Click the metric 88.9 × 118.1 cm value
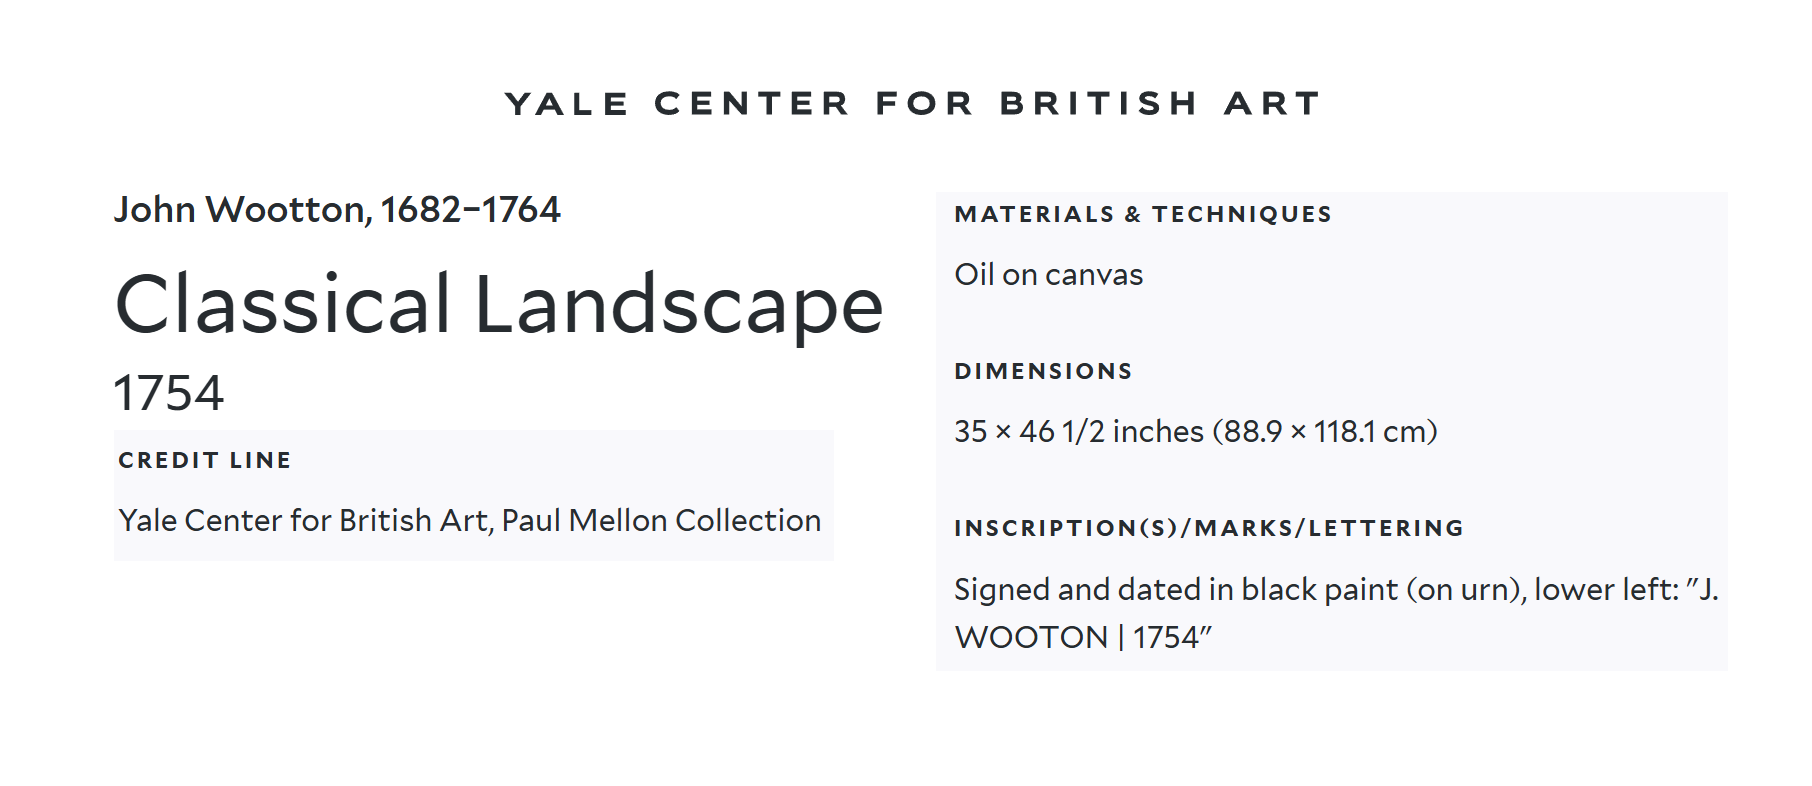 pyautogui.click(x=1324, y=432)
